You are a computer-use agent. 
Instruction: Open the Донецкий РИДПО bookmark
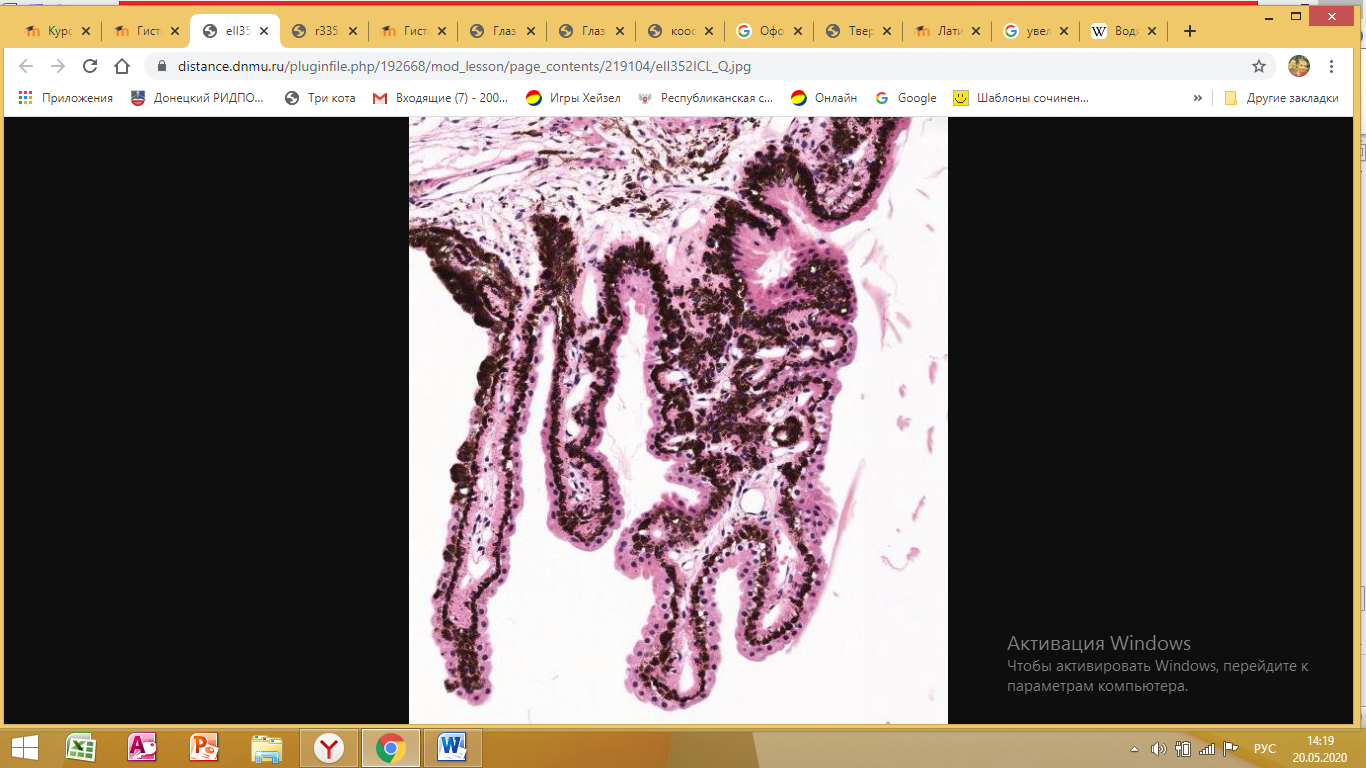pyautogui.click(x=197, y=98)
